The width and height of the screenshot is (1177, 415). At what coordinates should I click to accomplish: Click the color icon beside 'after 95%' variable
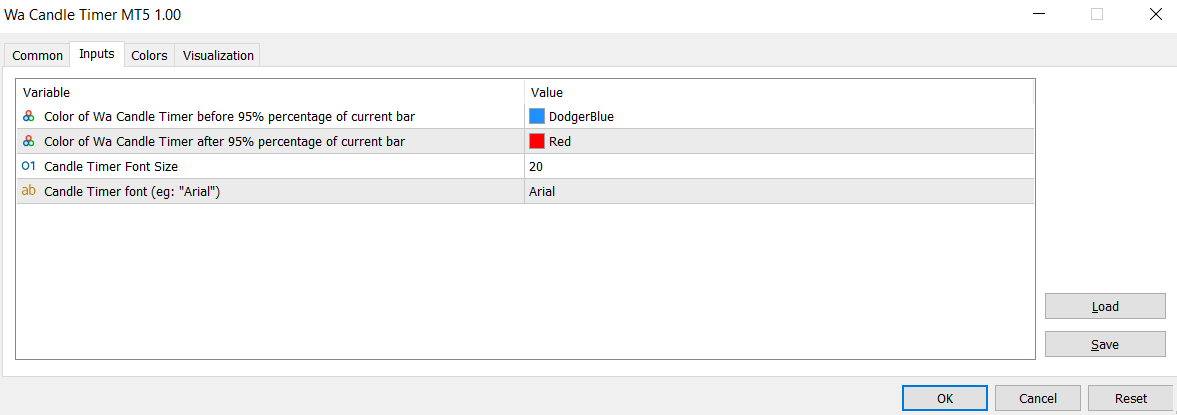29,141
